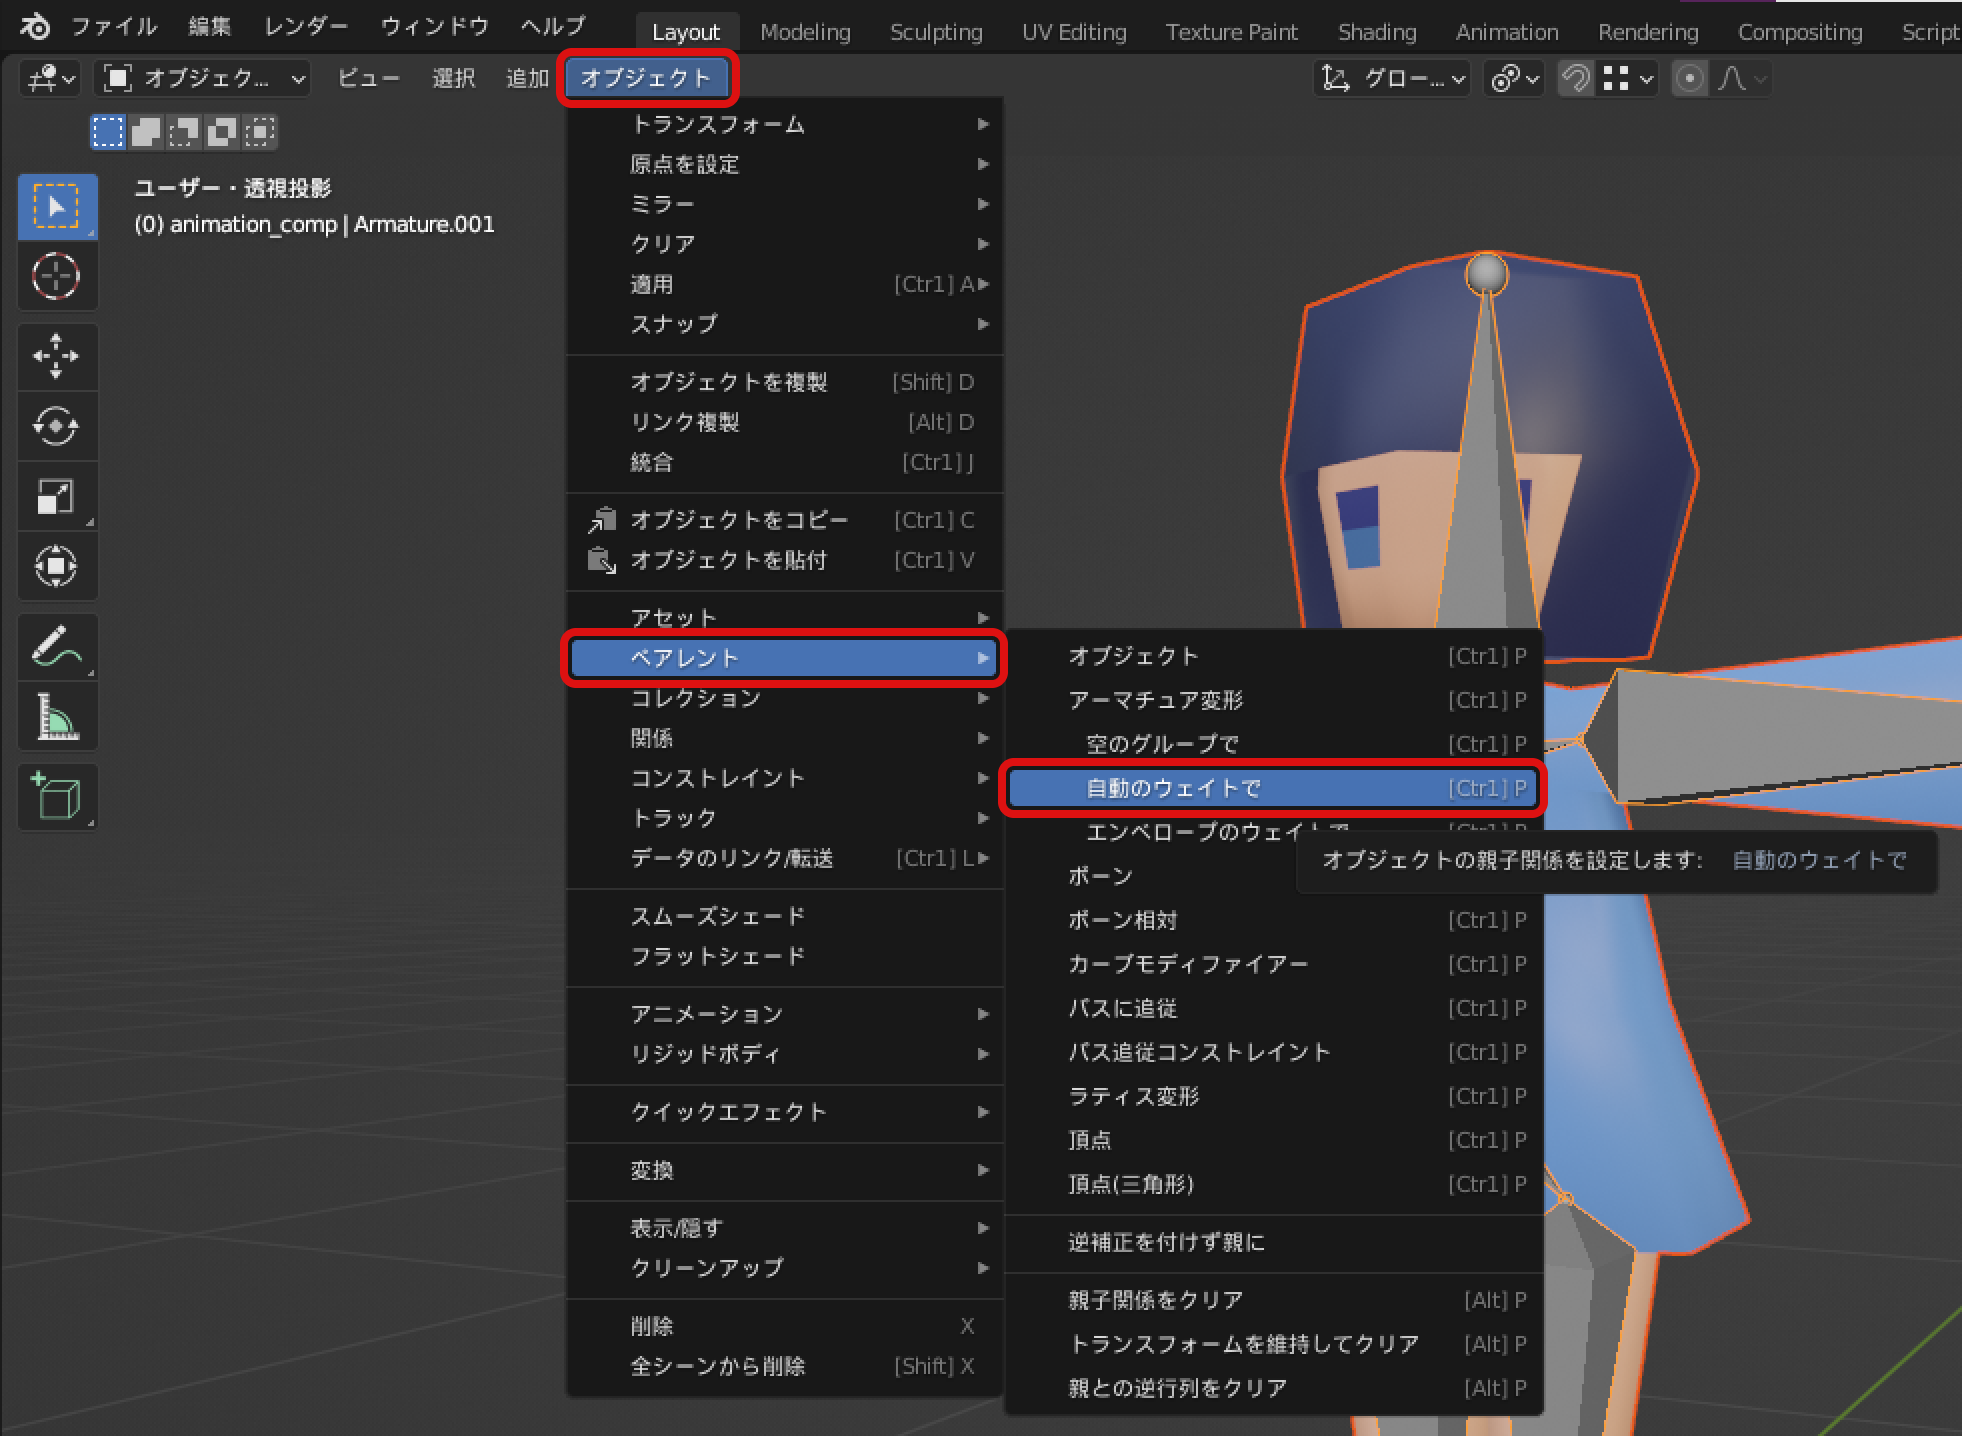Image resolution: width=1962 pixels, height=1436 pixels.
Task: Click the オブジェクトをコピー entry
Action: point(785,520)
